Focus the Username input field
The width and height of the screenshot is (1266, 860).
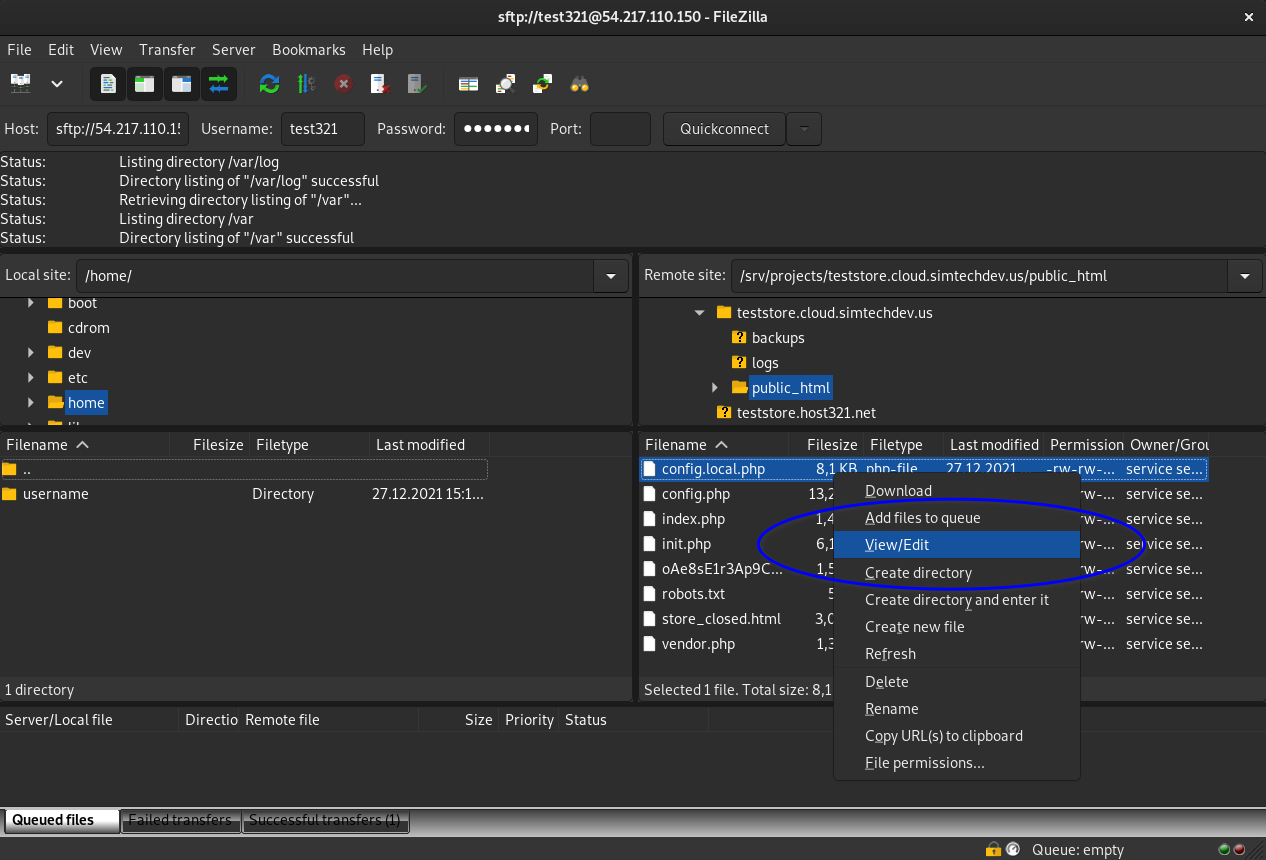322,129
